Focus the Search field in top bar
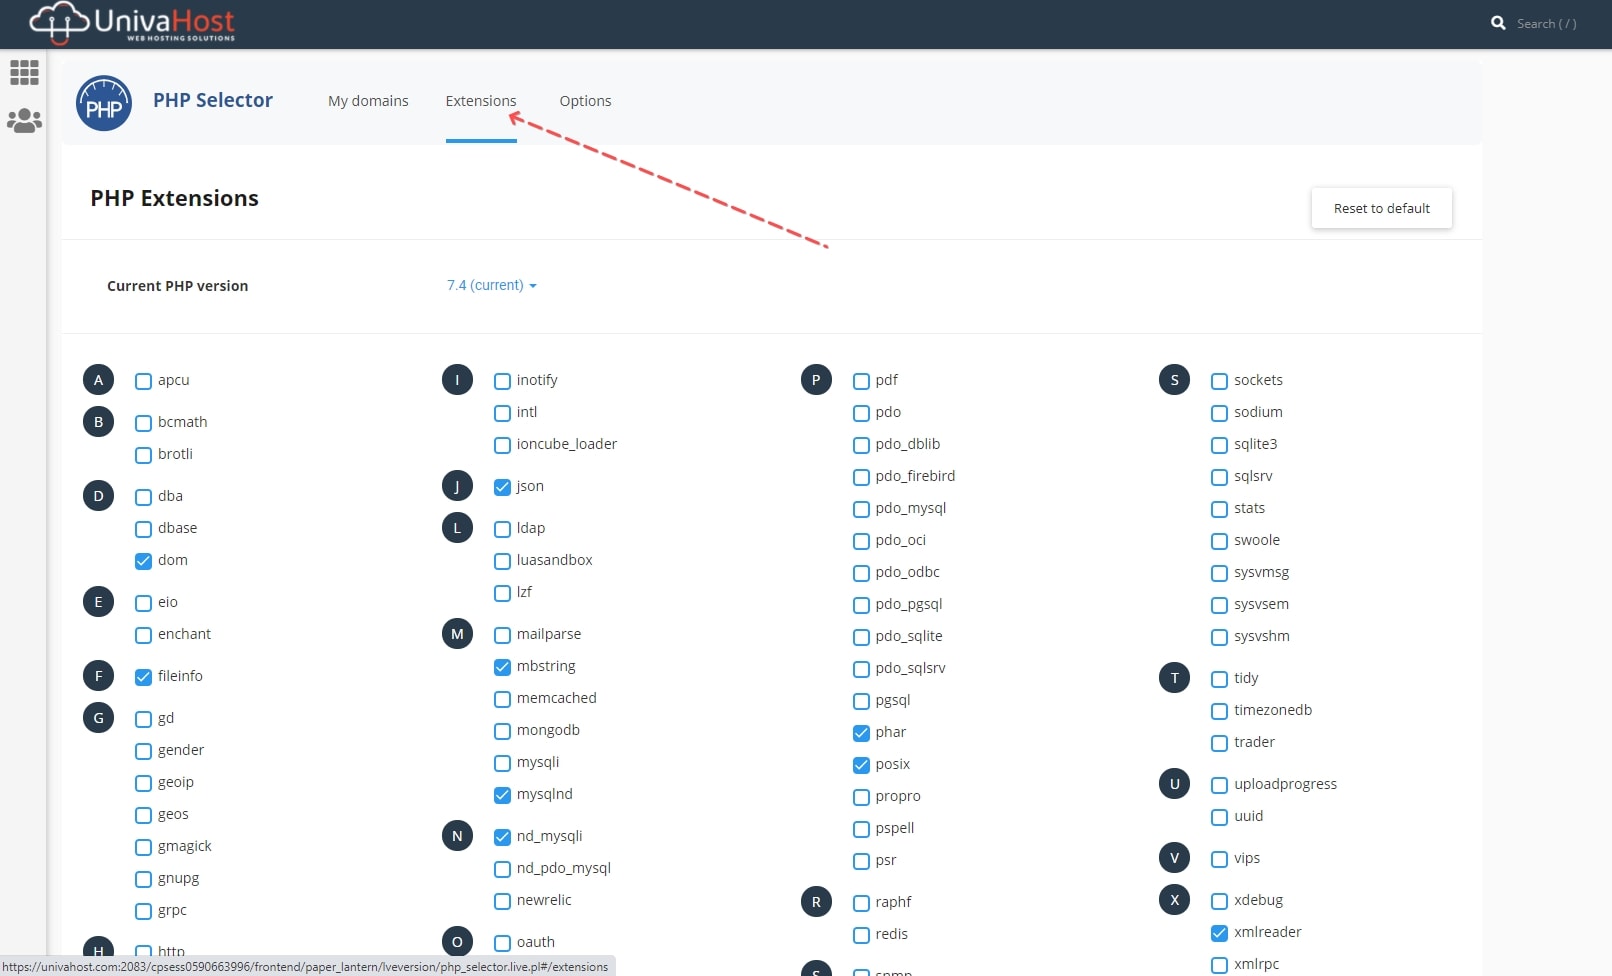Viewport: 1612px width, 976px height. (1546, 23)
